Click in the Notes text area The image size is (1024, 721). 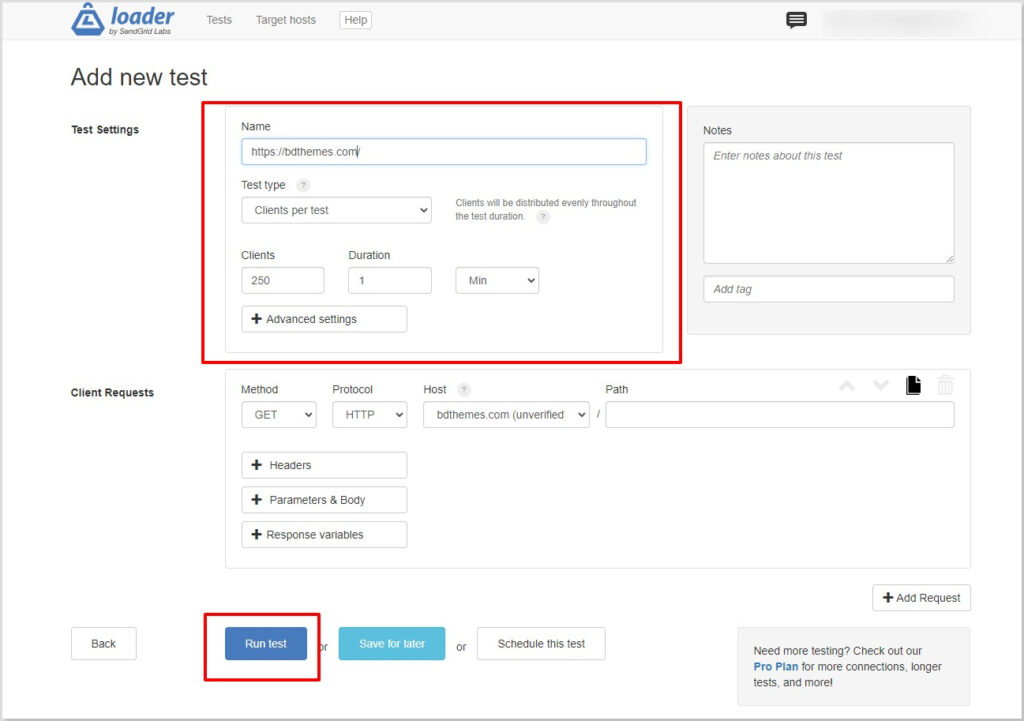coord(829,203)
